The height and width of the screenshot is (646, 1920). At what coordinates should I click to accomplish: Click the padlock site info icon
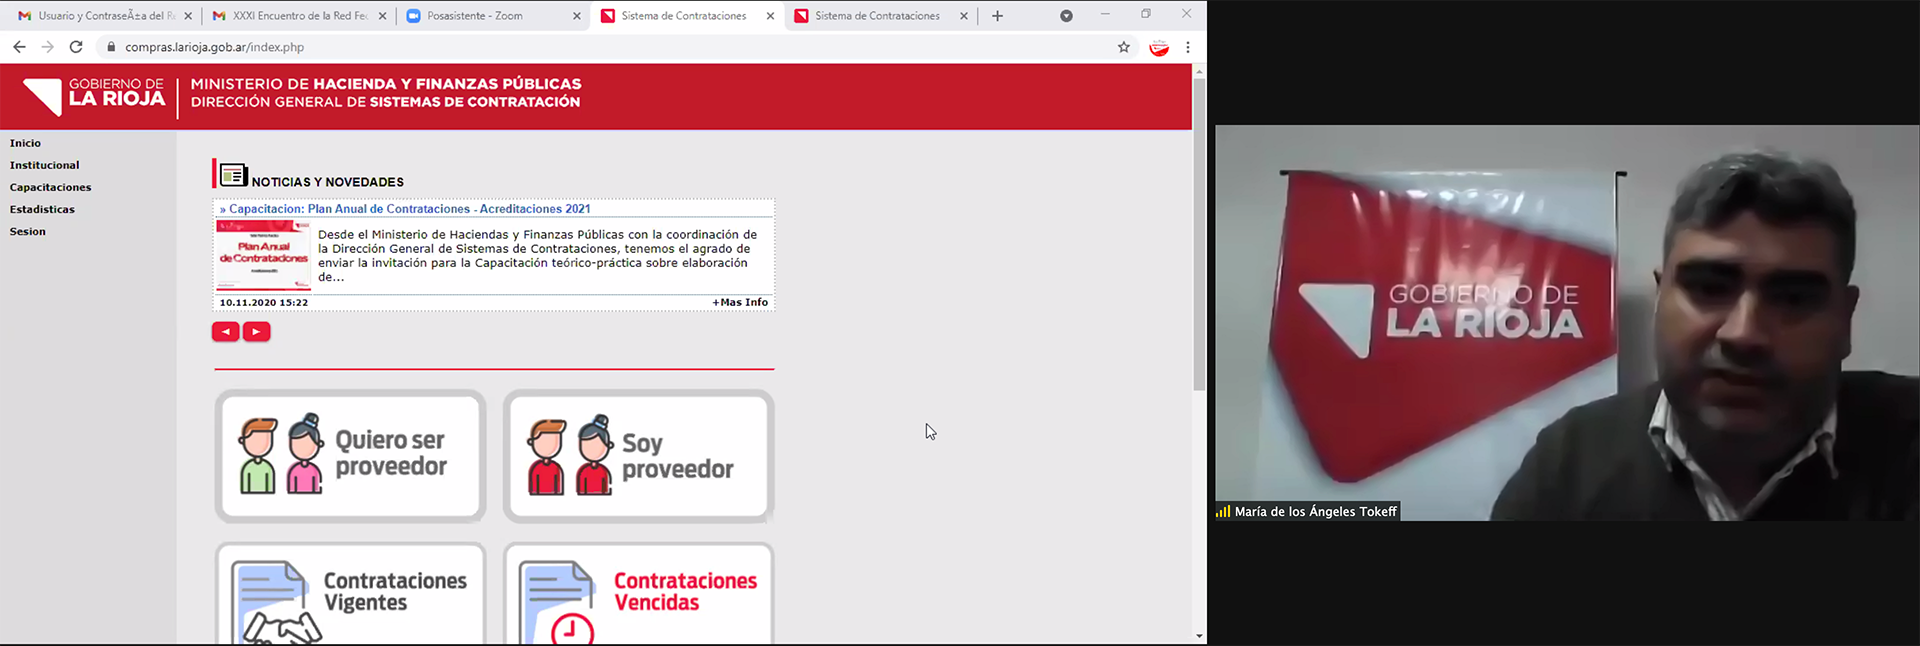click(x=111, y=47)
